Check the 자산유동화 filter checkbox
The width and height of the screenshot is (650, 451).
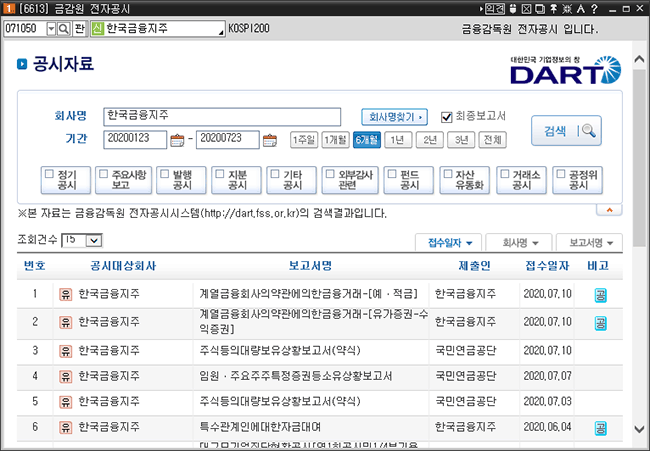(448, 174)
